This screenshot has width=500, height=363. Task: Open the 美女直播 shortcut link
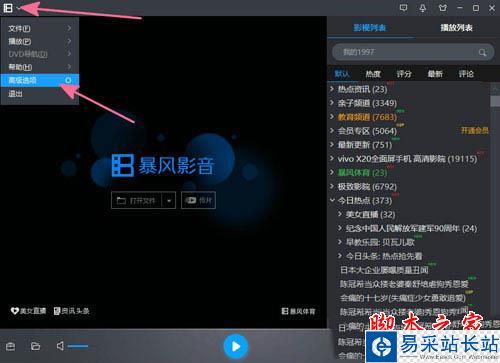(28, 311)
